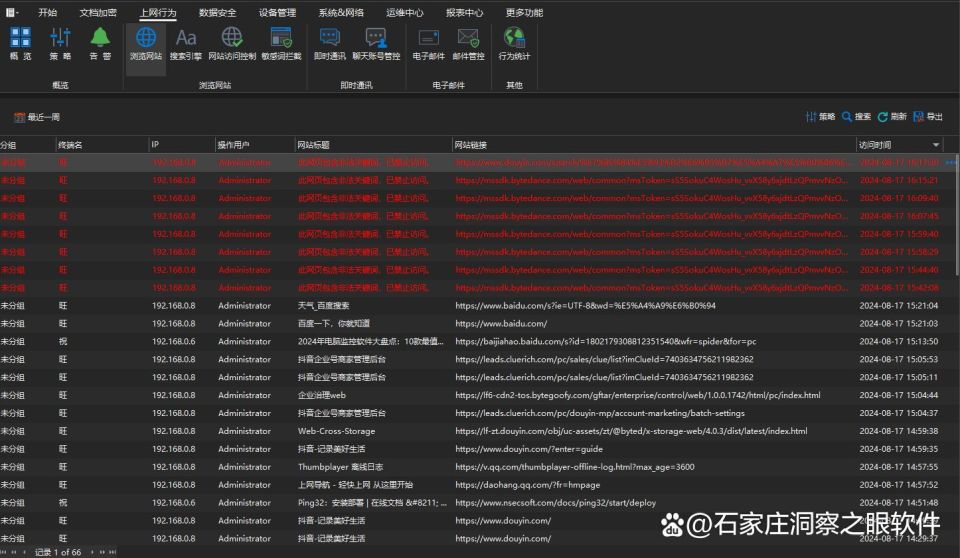960x558 pixels.
Task: Sort by the IP column header
Action: tap(181, 145)
